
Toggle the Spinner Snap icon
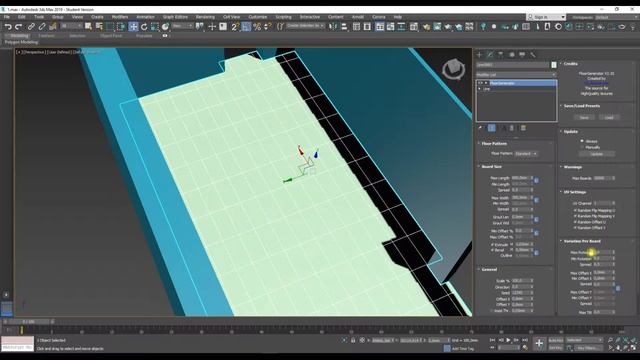pos(268,27)
